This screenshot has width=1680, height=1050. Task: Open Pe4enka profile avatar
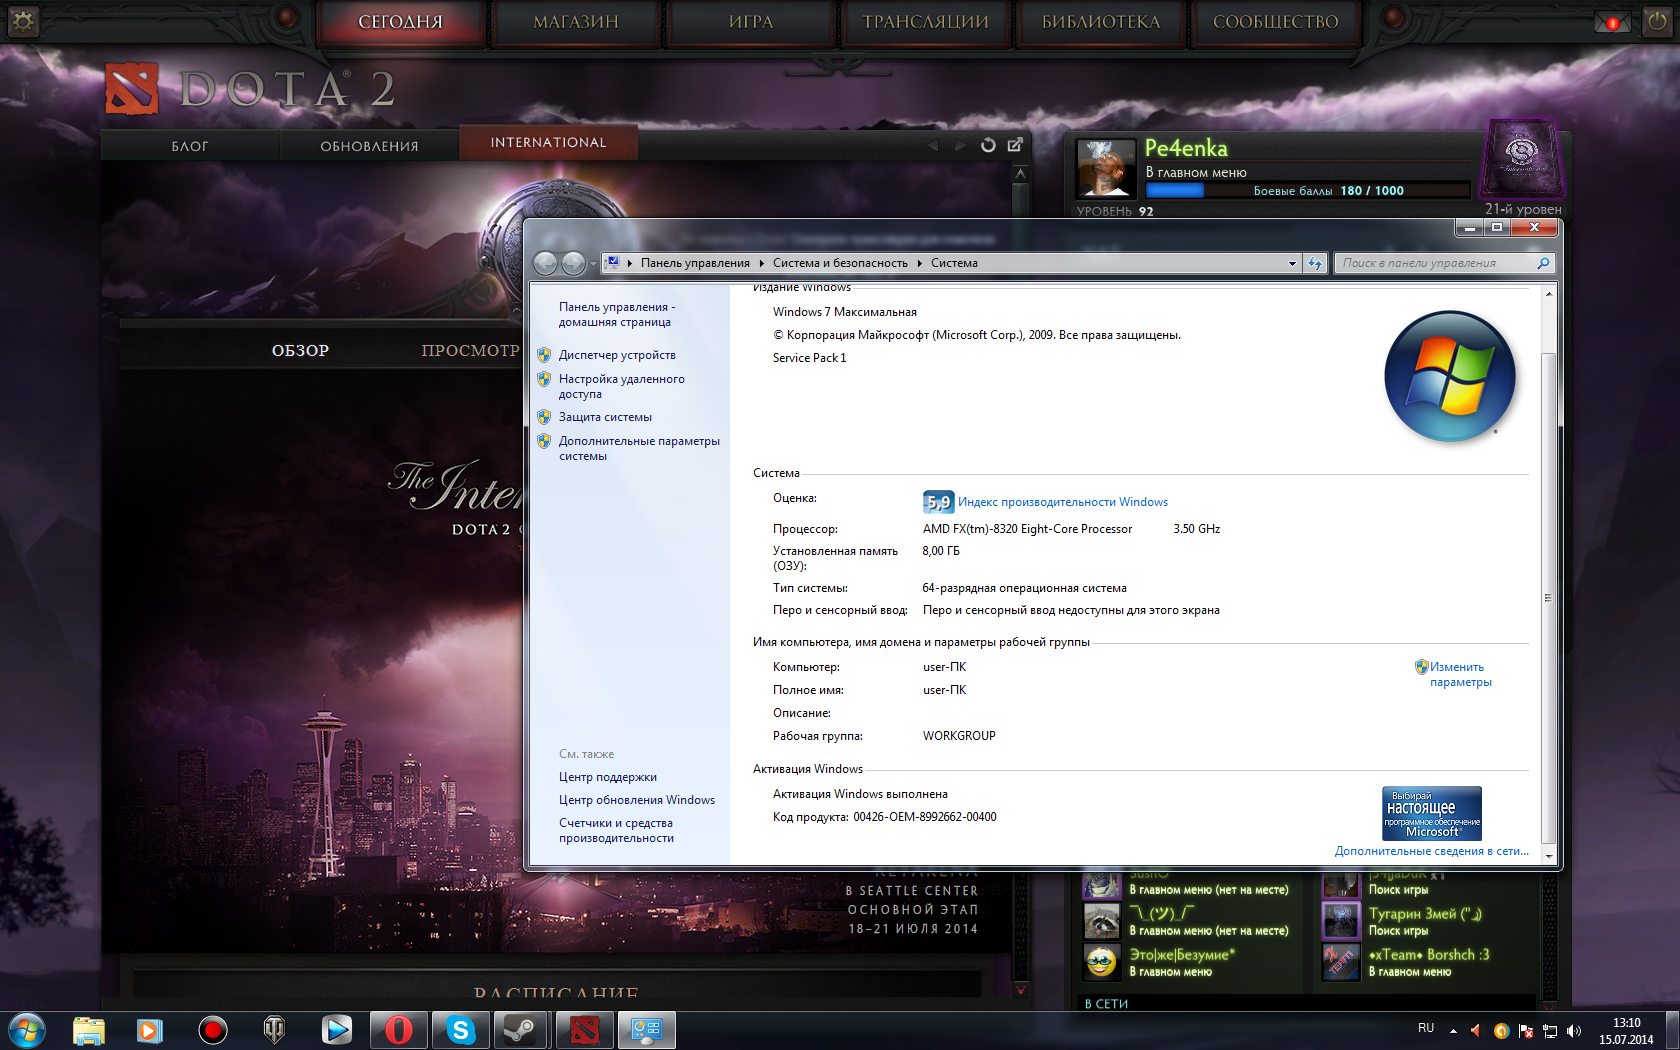[x=1106, y=168]
